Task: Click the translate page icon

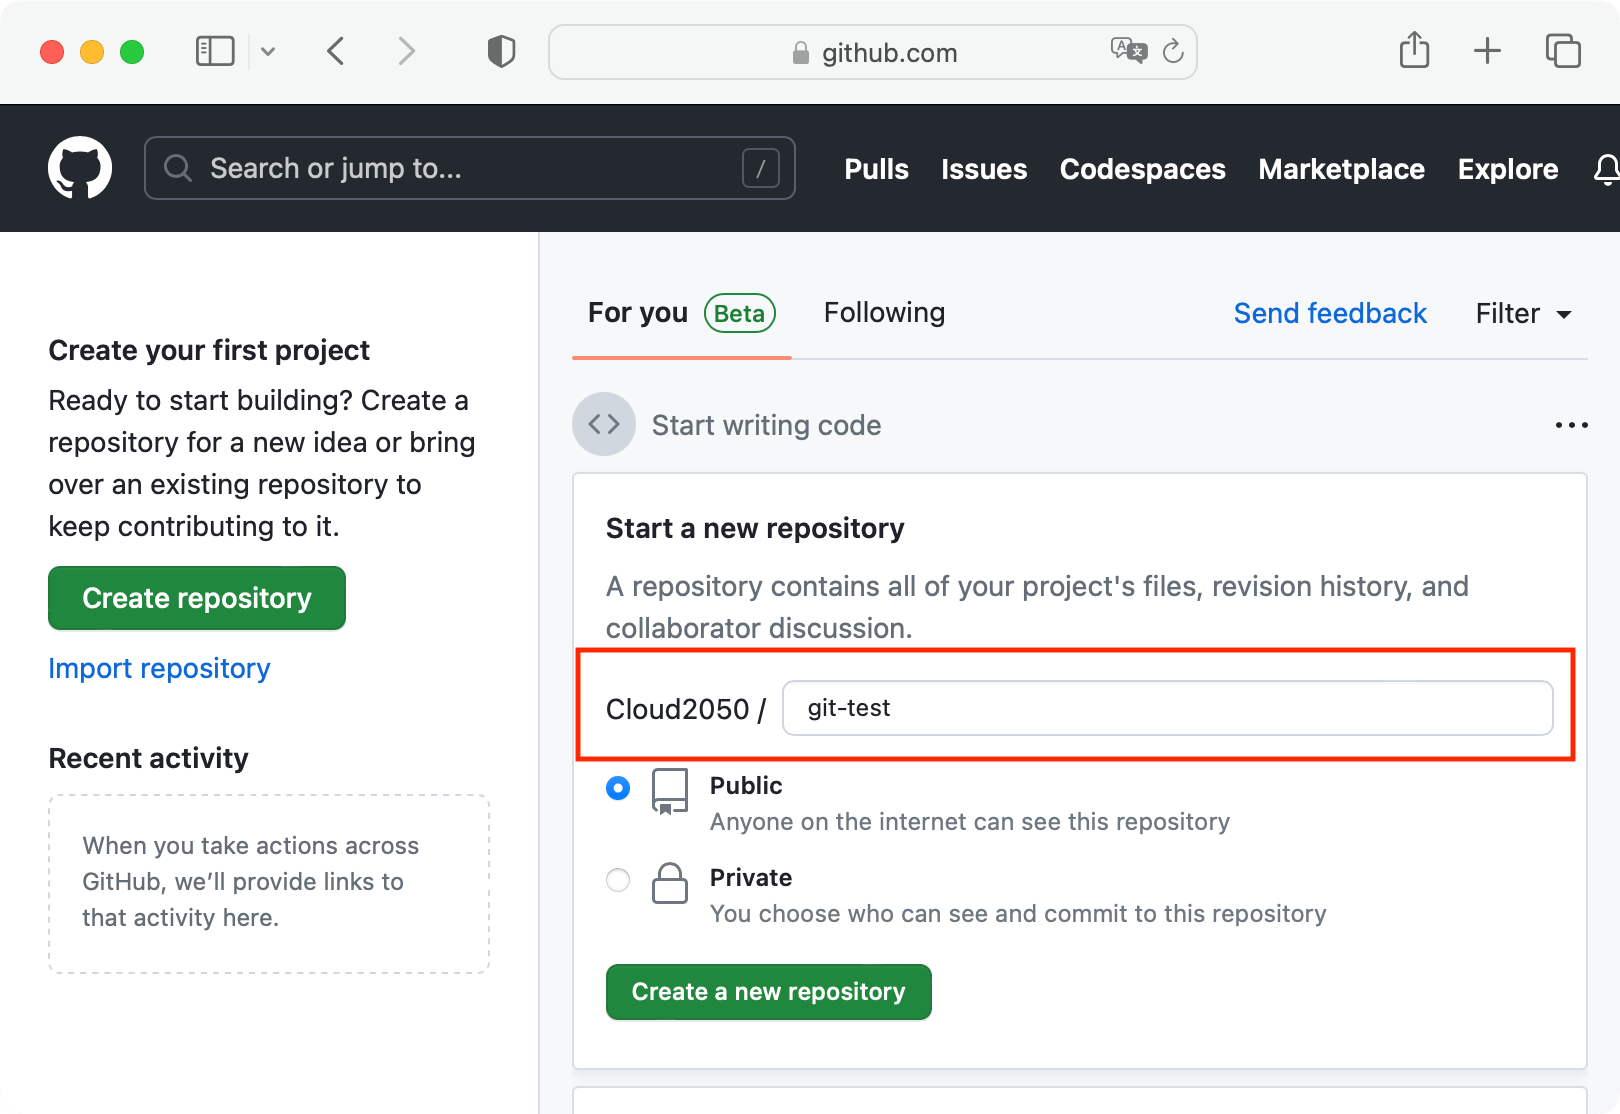Action: pyautogui.click(x=1128, y=50)
